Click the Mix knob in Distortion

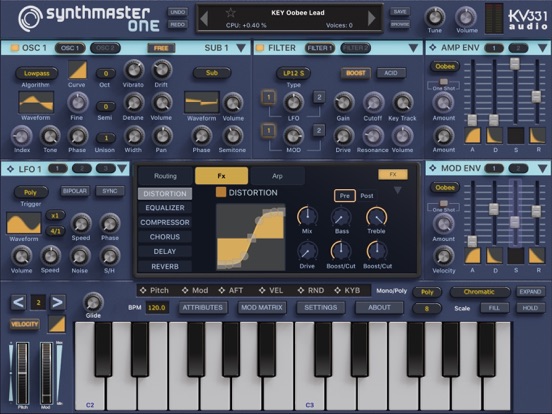click(307, 217)
